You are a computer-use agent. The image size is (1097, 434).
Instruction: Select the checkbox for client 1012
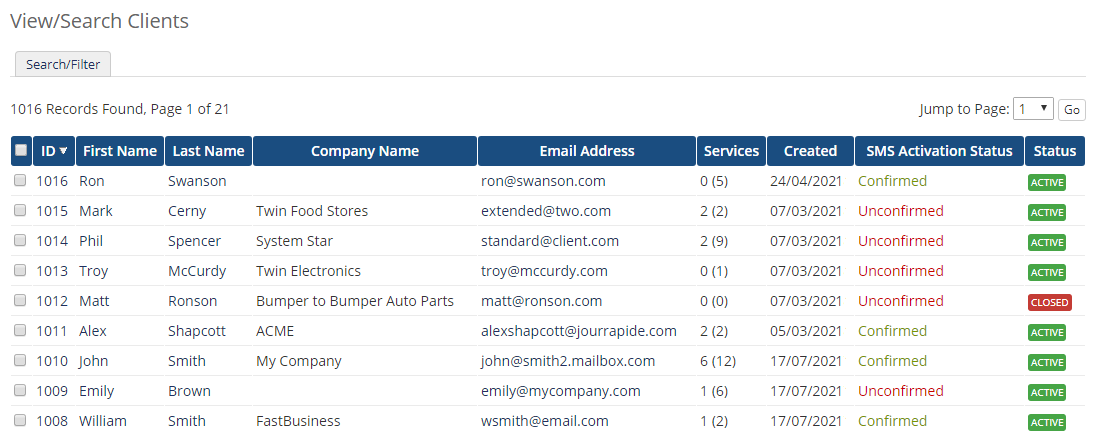(x=20, y=301)
